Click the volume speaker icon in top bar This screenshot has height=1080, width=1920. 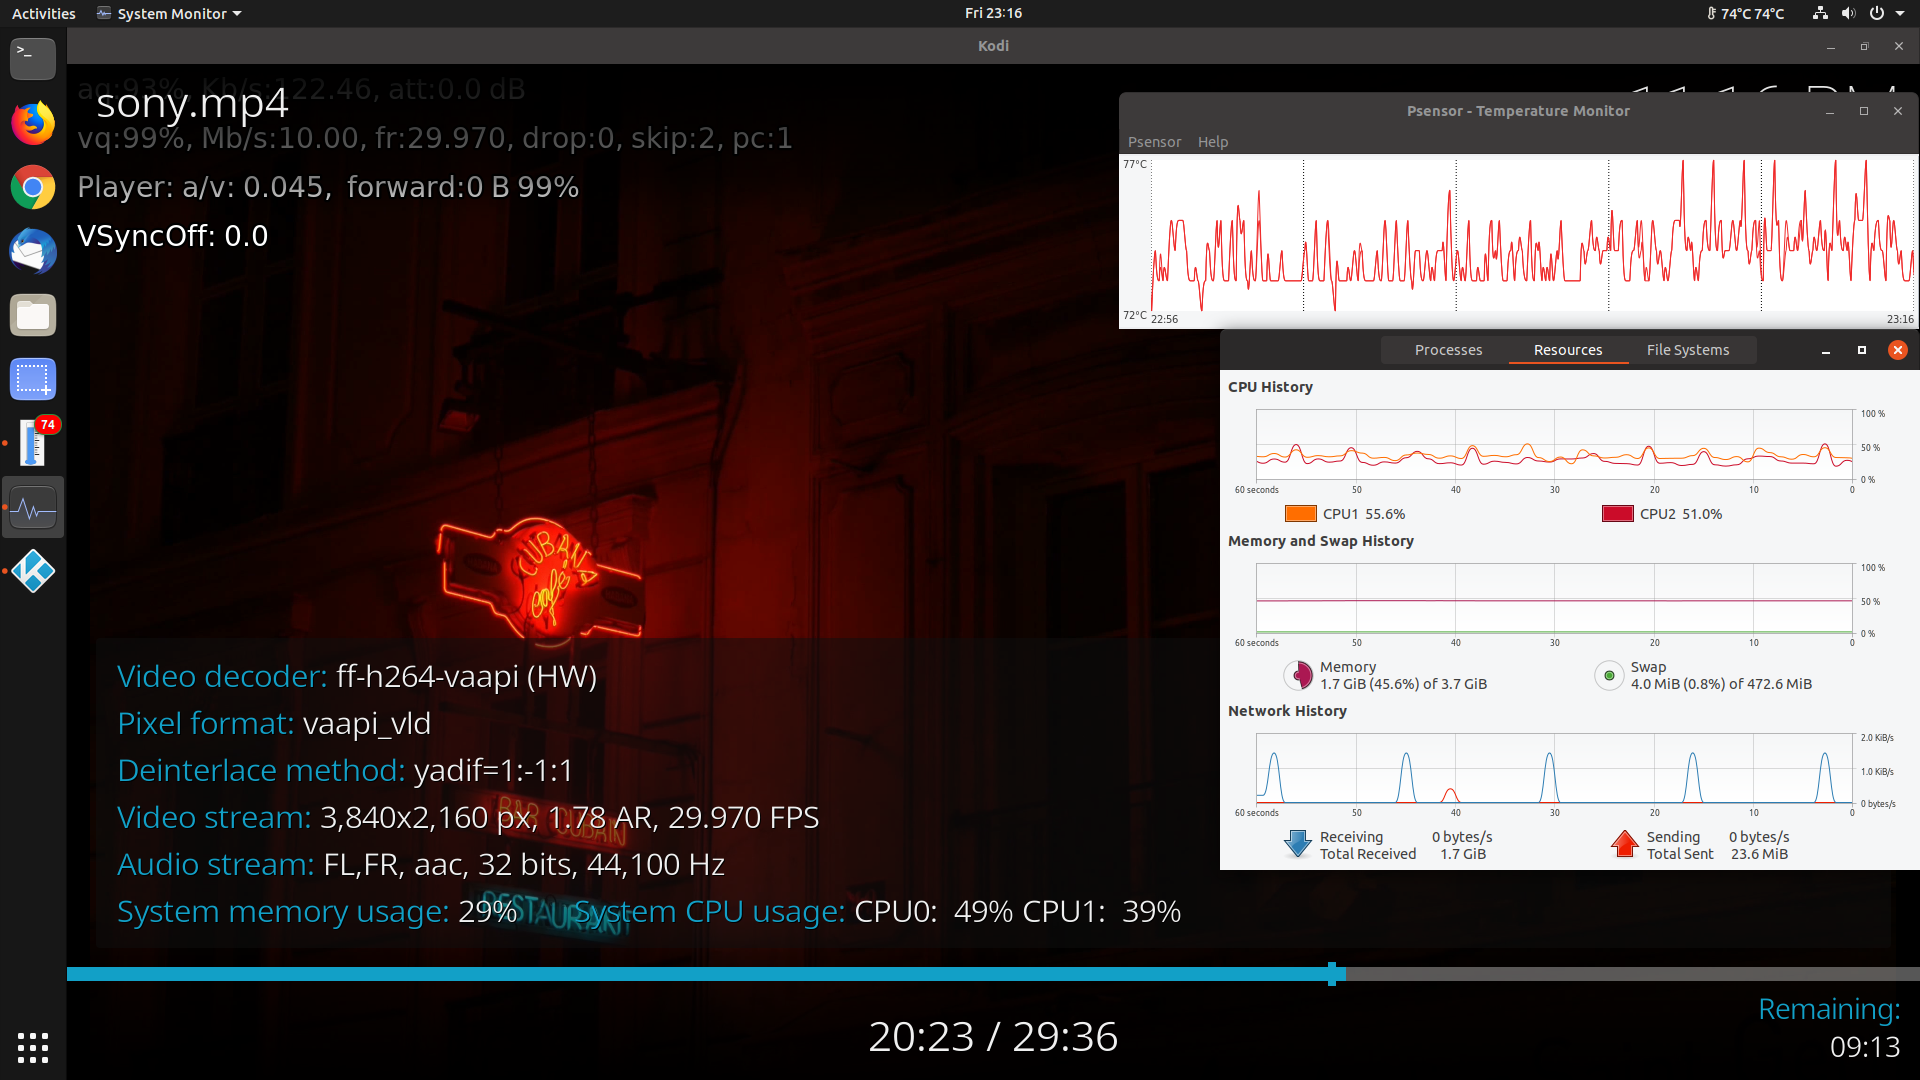[1848, 13]
